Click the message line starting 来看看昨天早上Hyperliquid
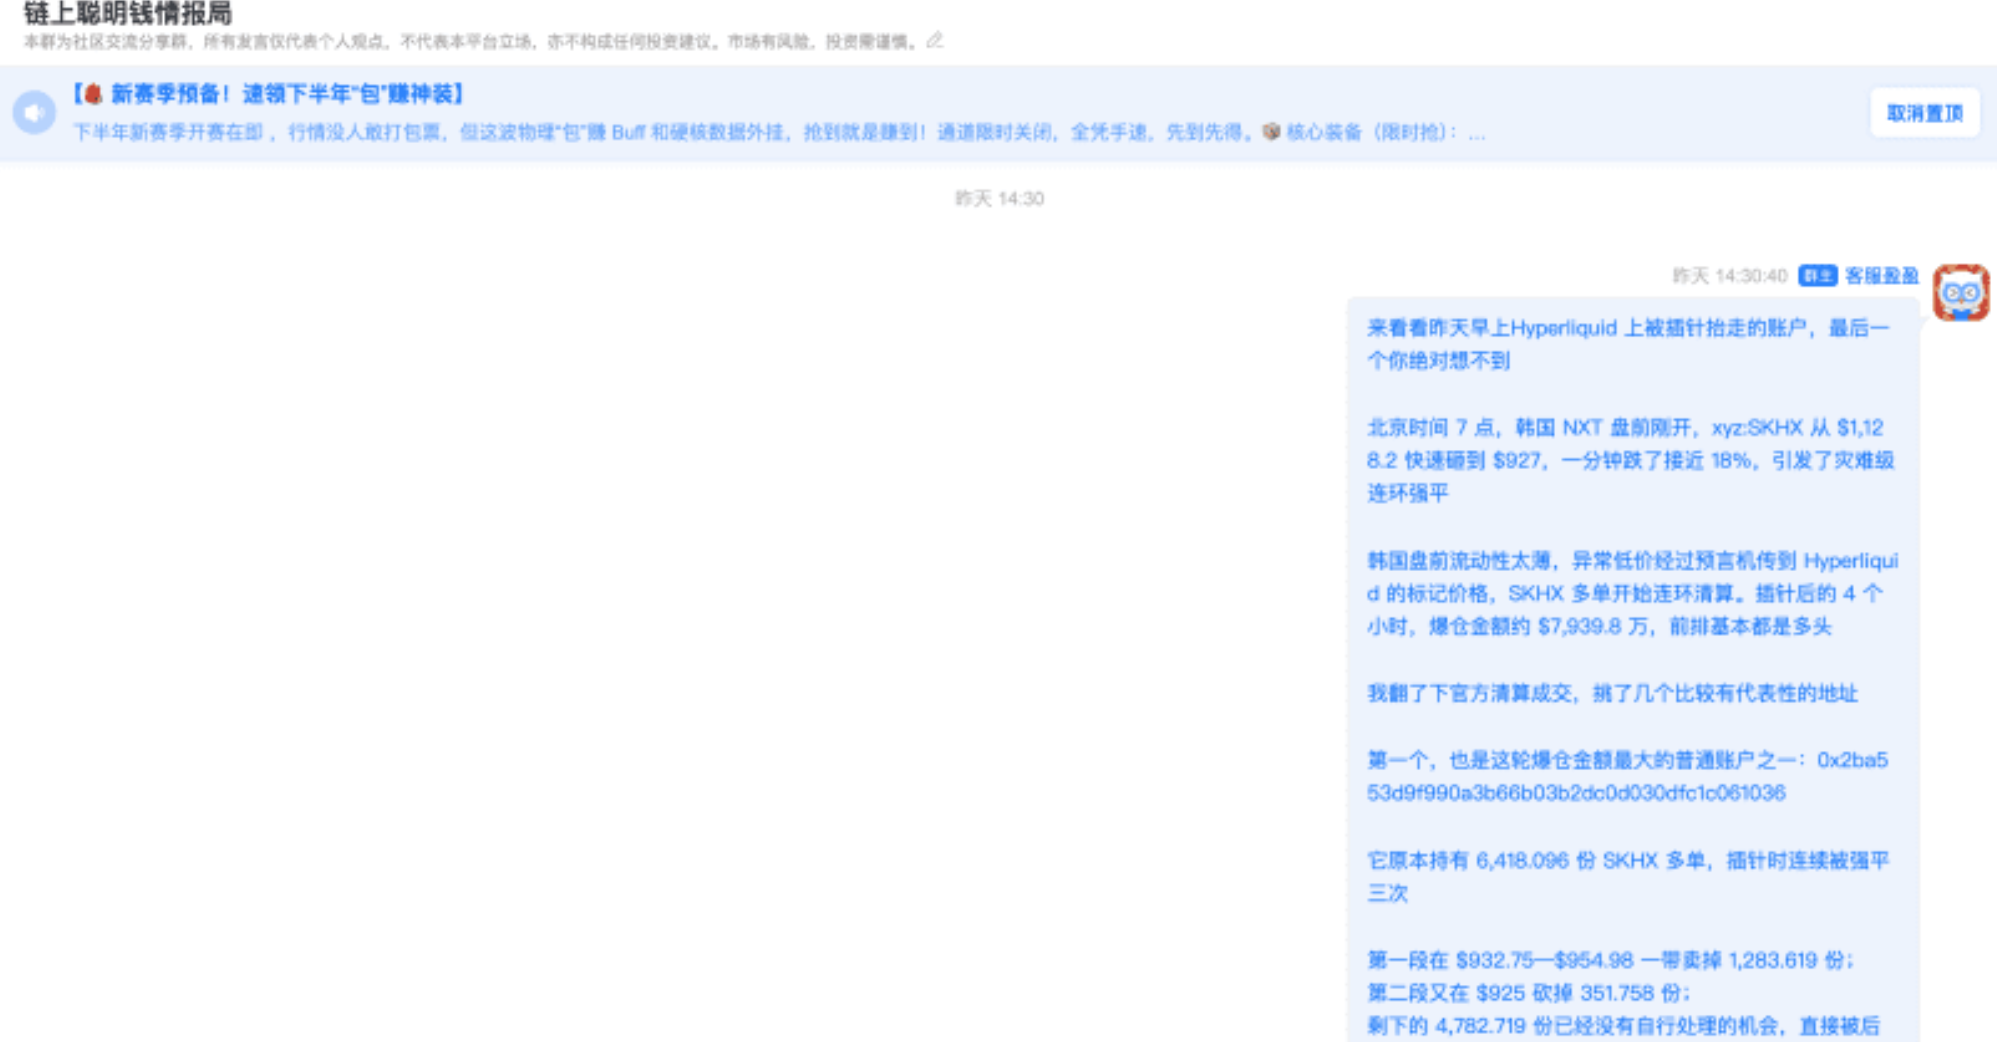Image resolution: width=1997 pixels, height=1042 pixels. (1628, 344)
